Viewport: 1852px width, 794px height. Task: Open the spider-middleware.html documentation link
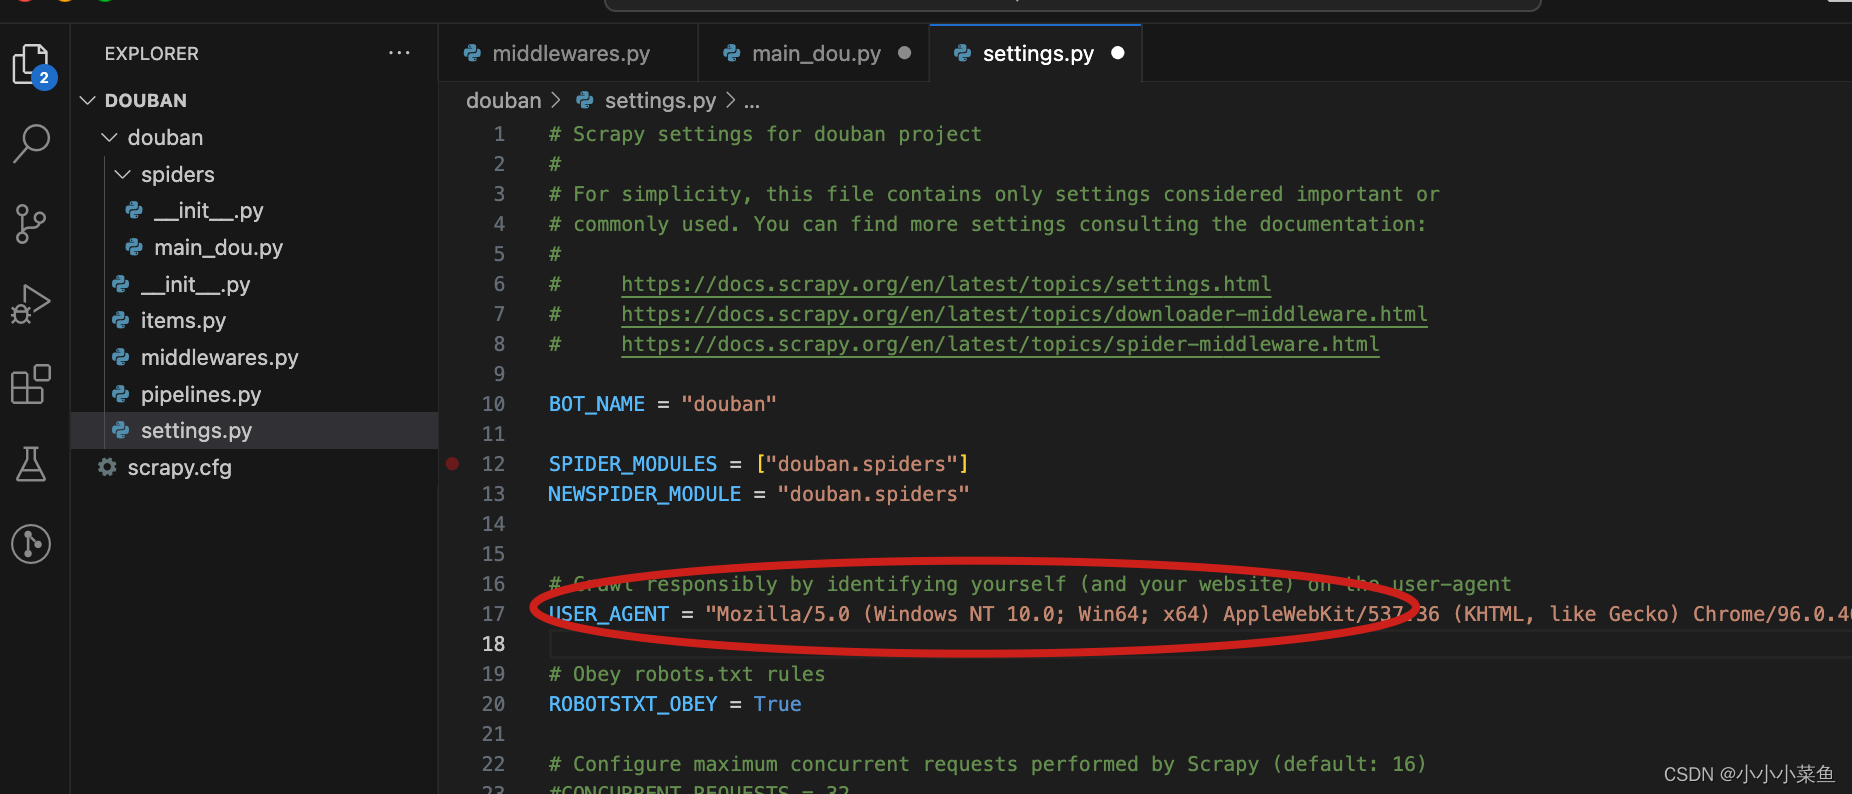coord(1000,344)
